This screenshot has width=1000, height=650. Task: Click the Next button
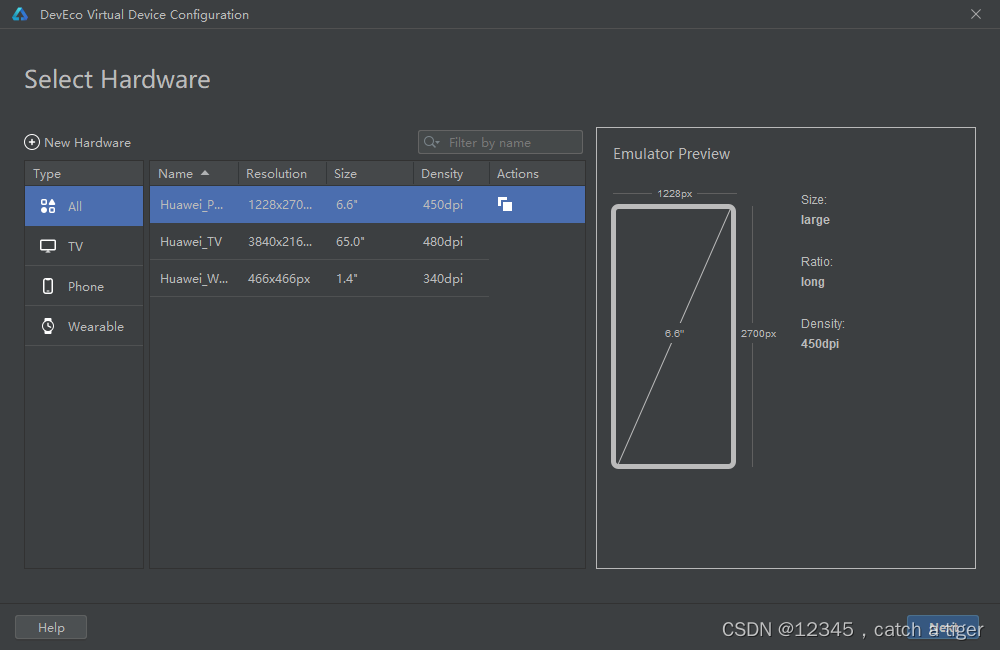pyautogui.click(x=943, y=627)
